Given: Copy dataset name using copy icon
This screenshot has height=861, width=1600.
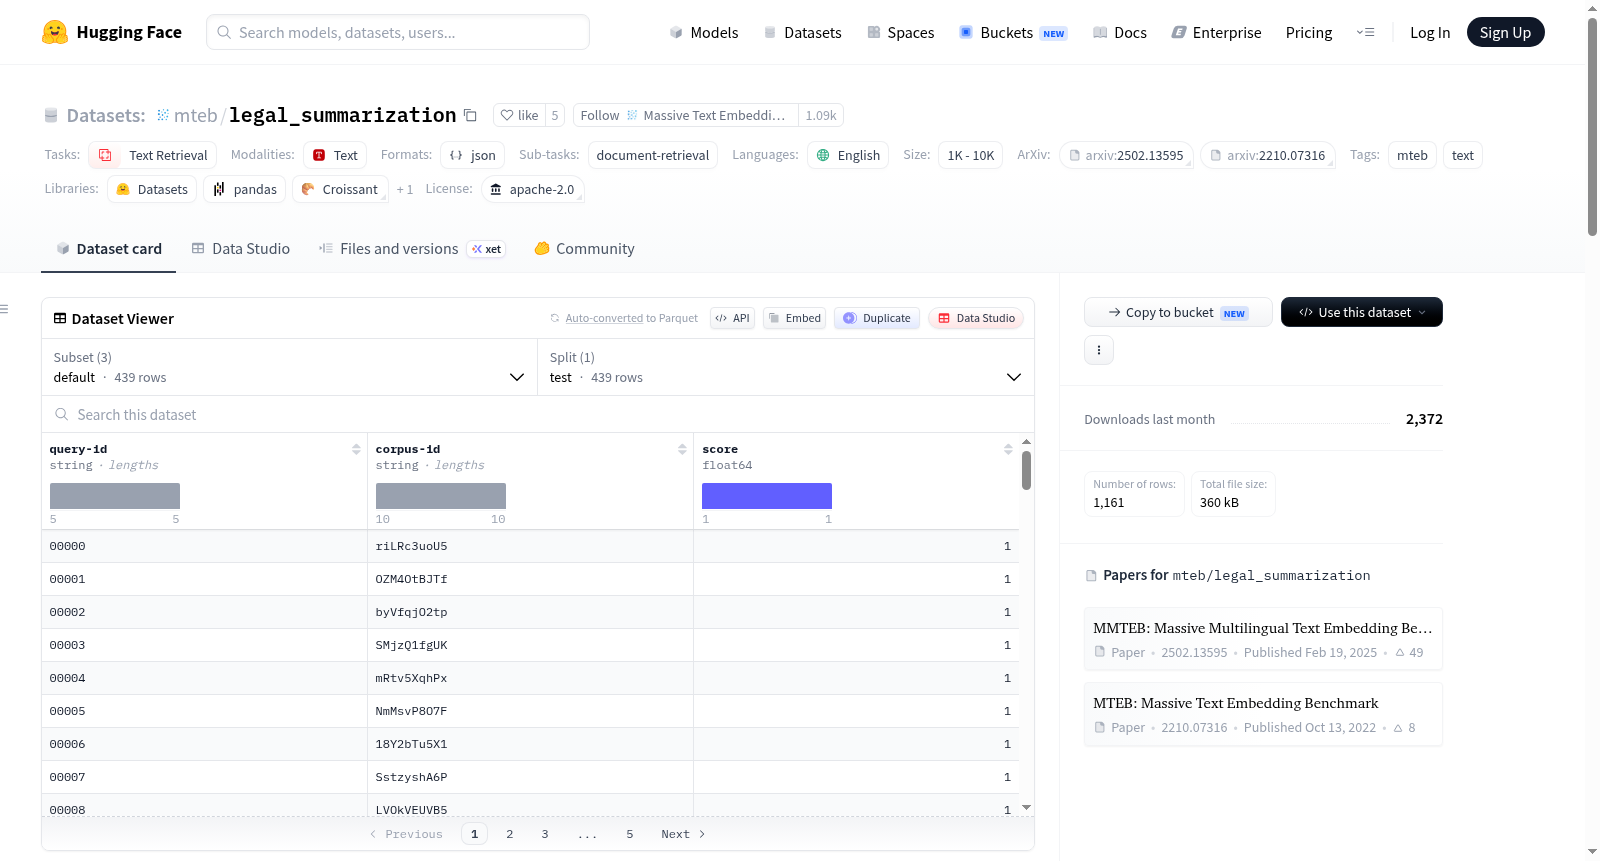Looking at the screenshot, I should (x=470, y=115).
